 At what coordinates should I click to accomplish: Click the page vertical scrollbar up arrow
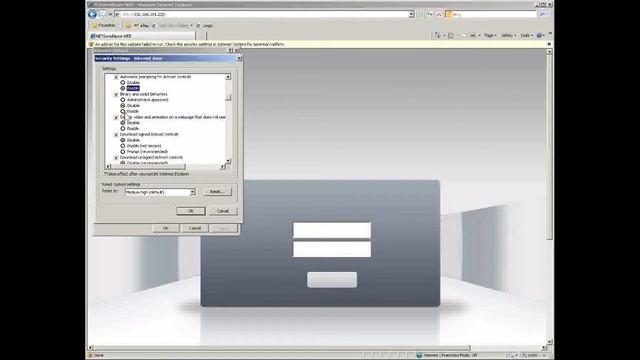pos(549,52)
